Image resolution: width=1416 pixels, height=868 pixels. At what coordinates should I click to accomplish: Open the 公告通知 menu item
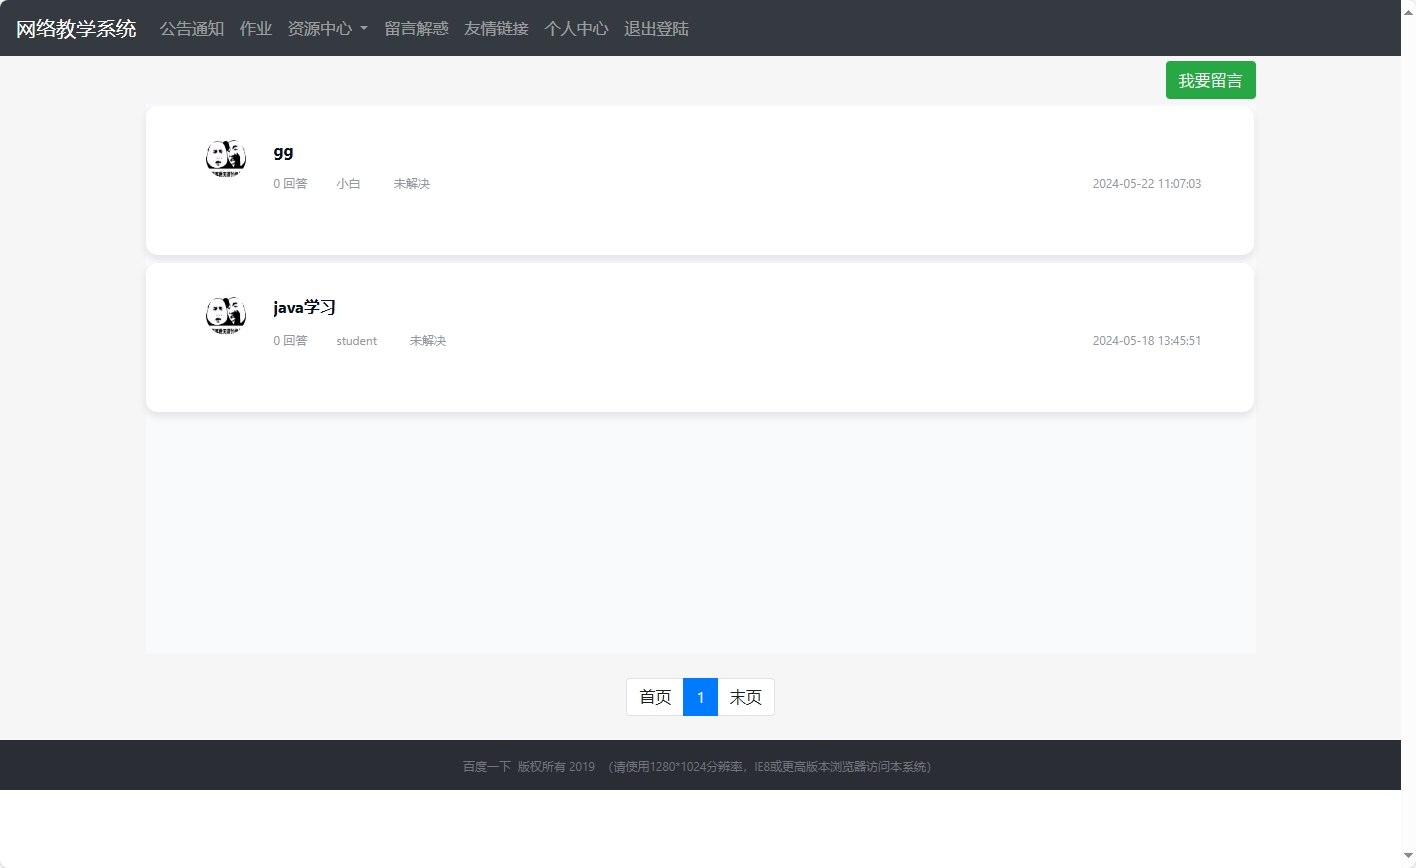pos(192,28)
